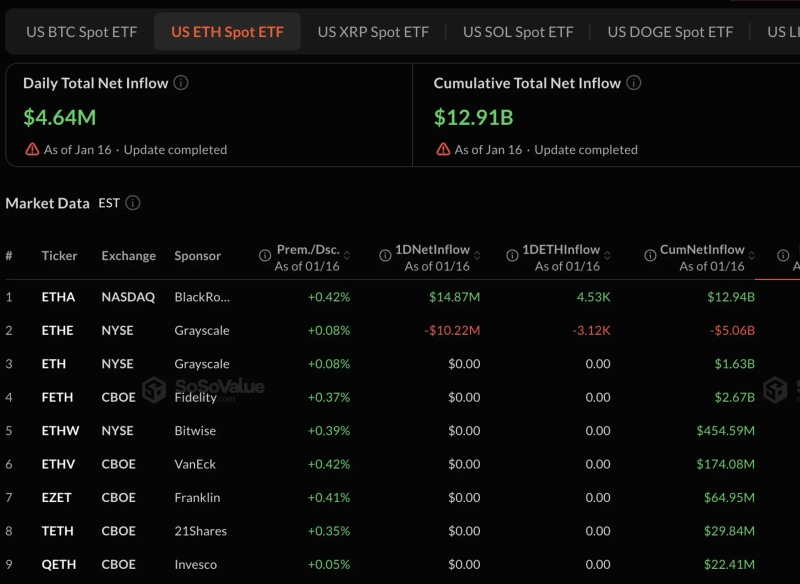Click warning icon under the $12.91B value
This screenshot has width=800, height=584.
pyautogui.click(x=443, y=149)
